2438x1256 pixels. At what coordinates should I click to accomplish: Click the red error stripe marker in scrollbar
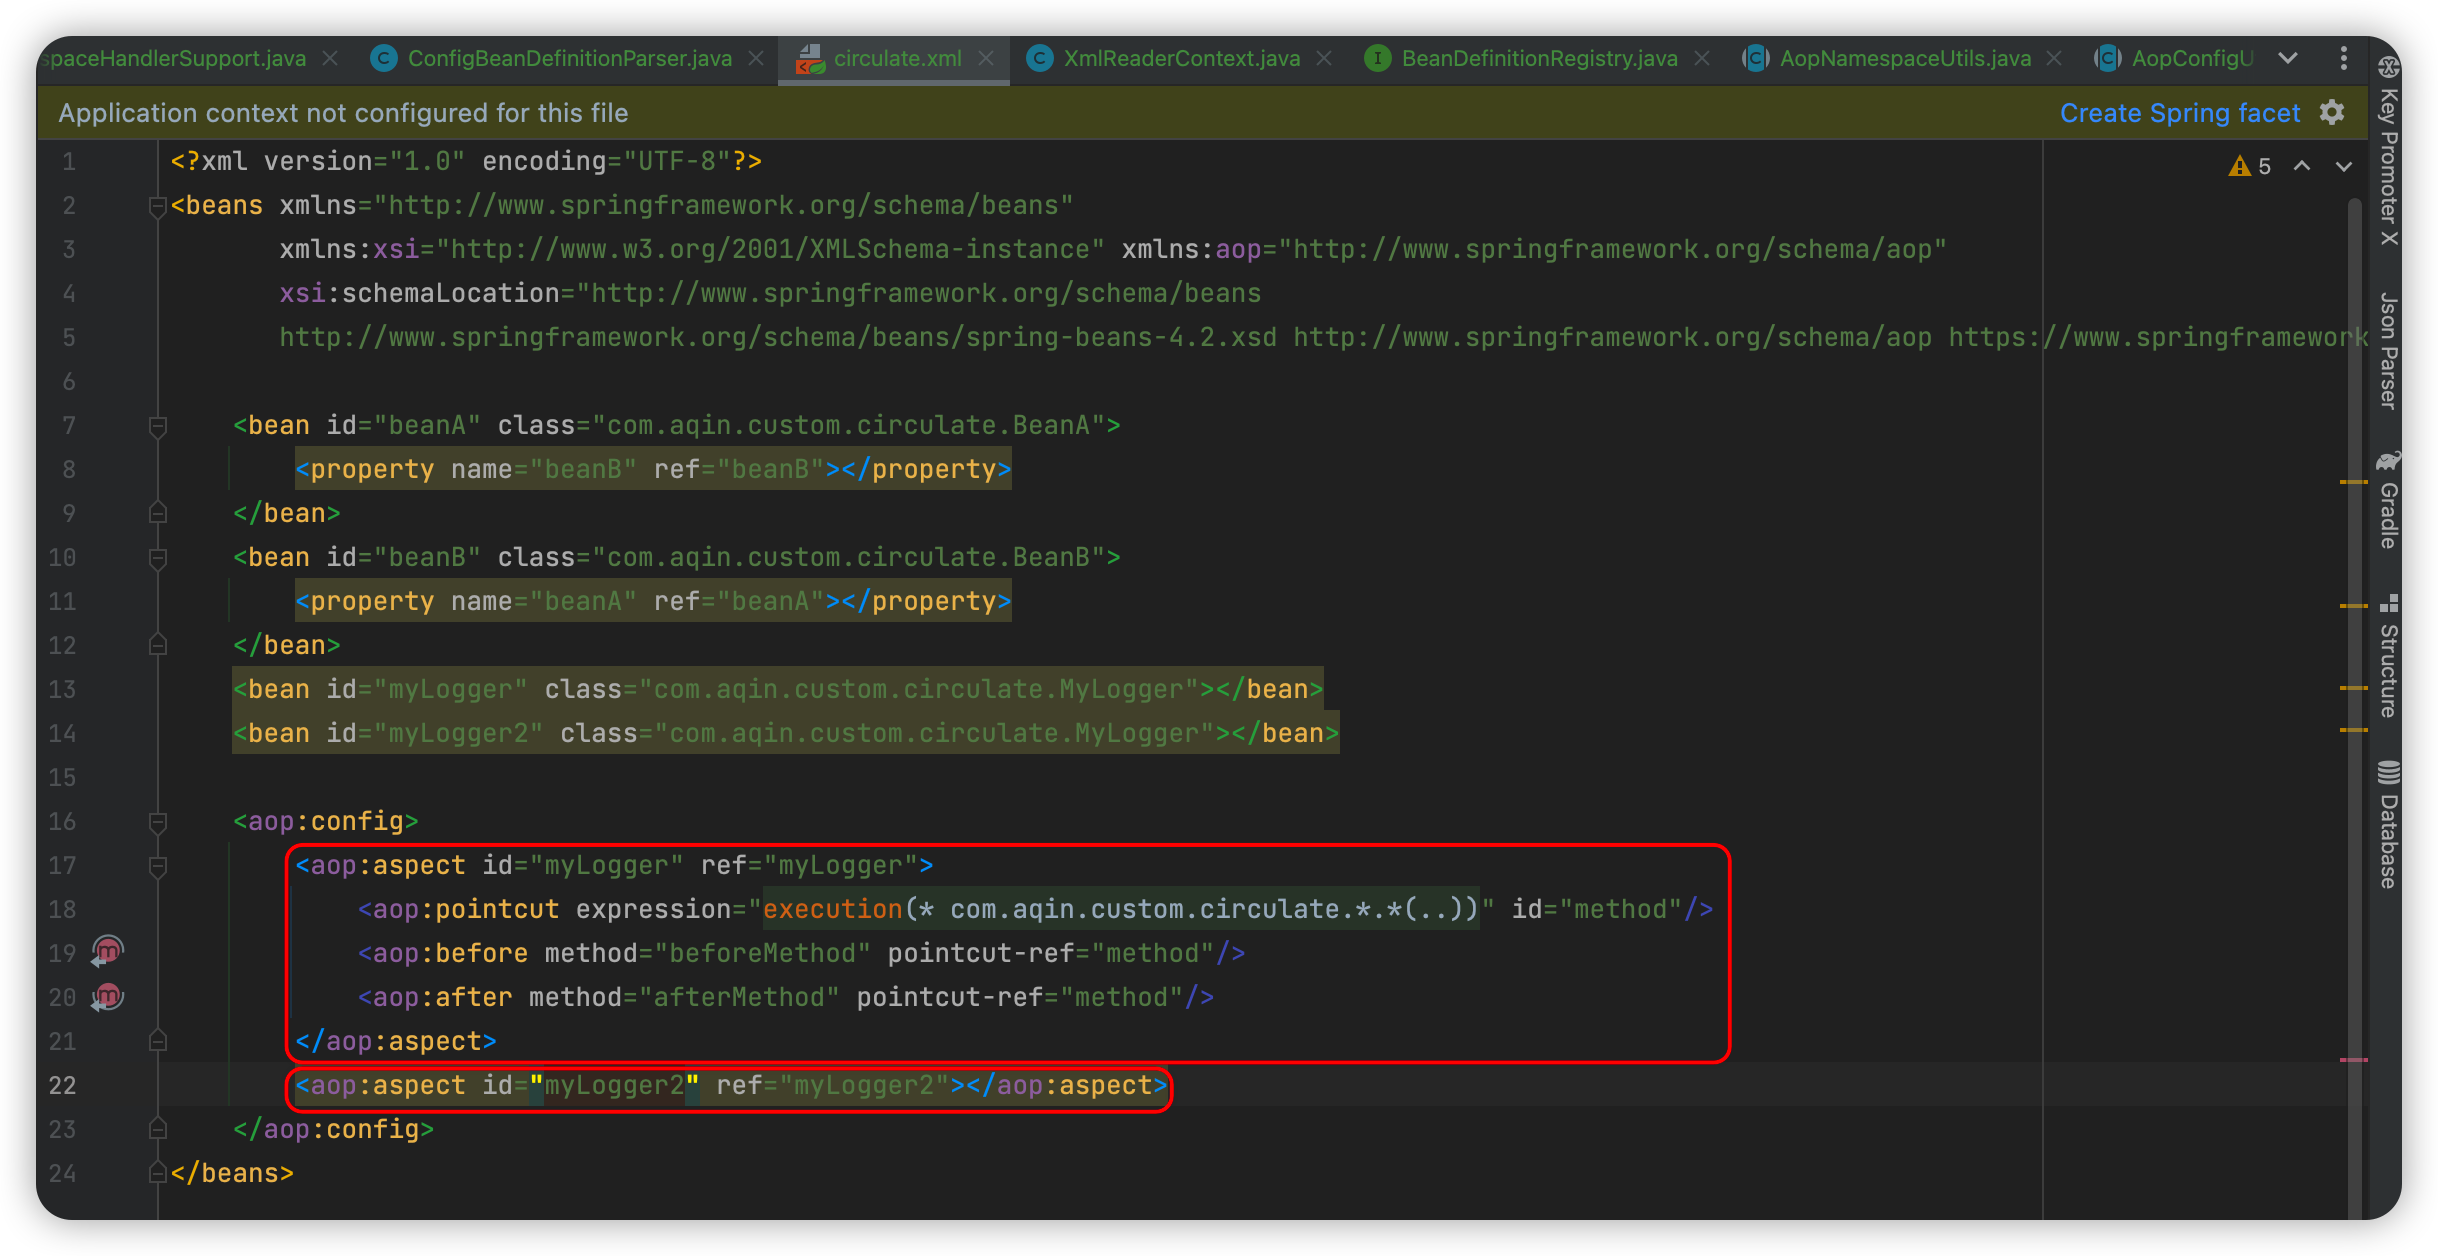coord(2354,1059)
